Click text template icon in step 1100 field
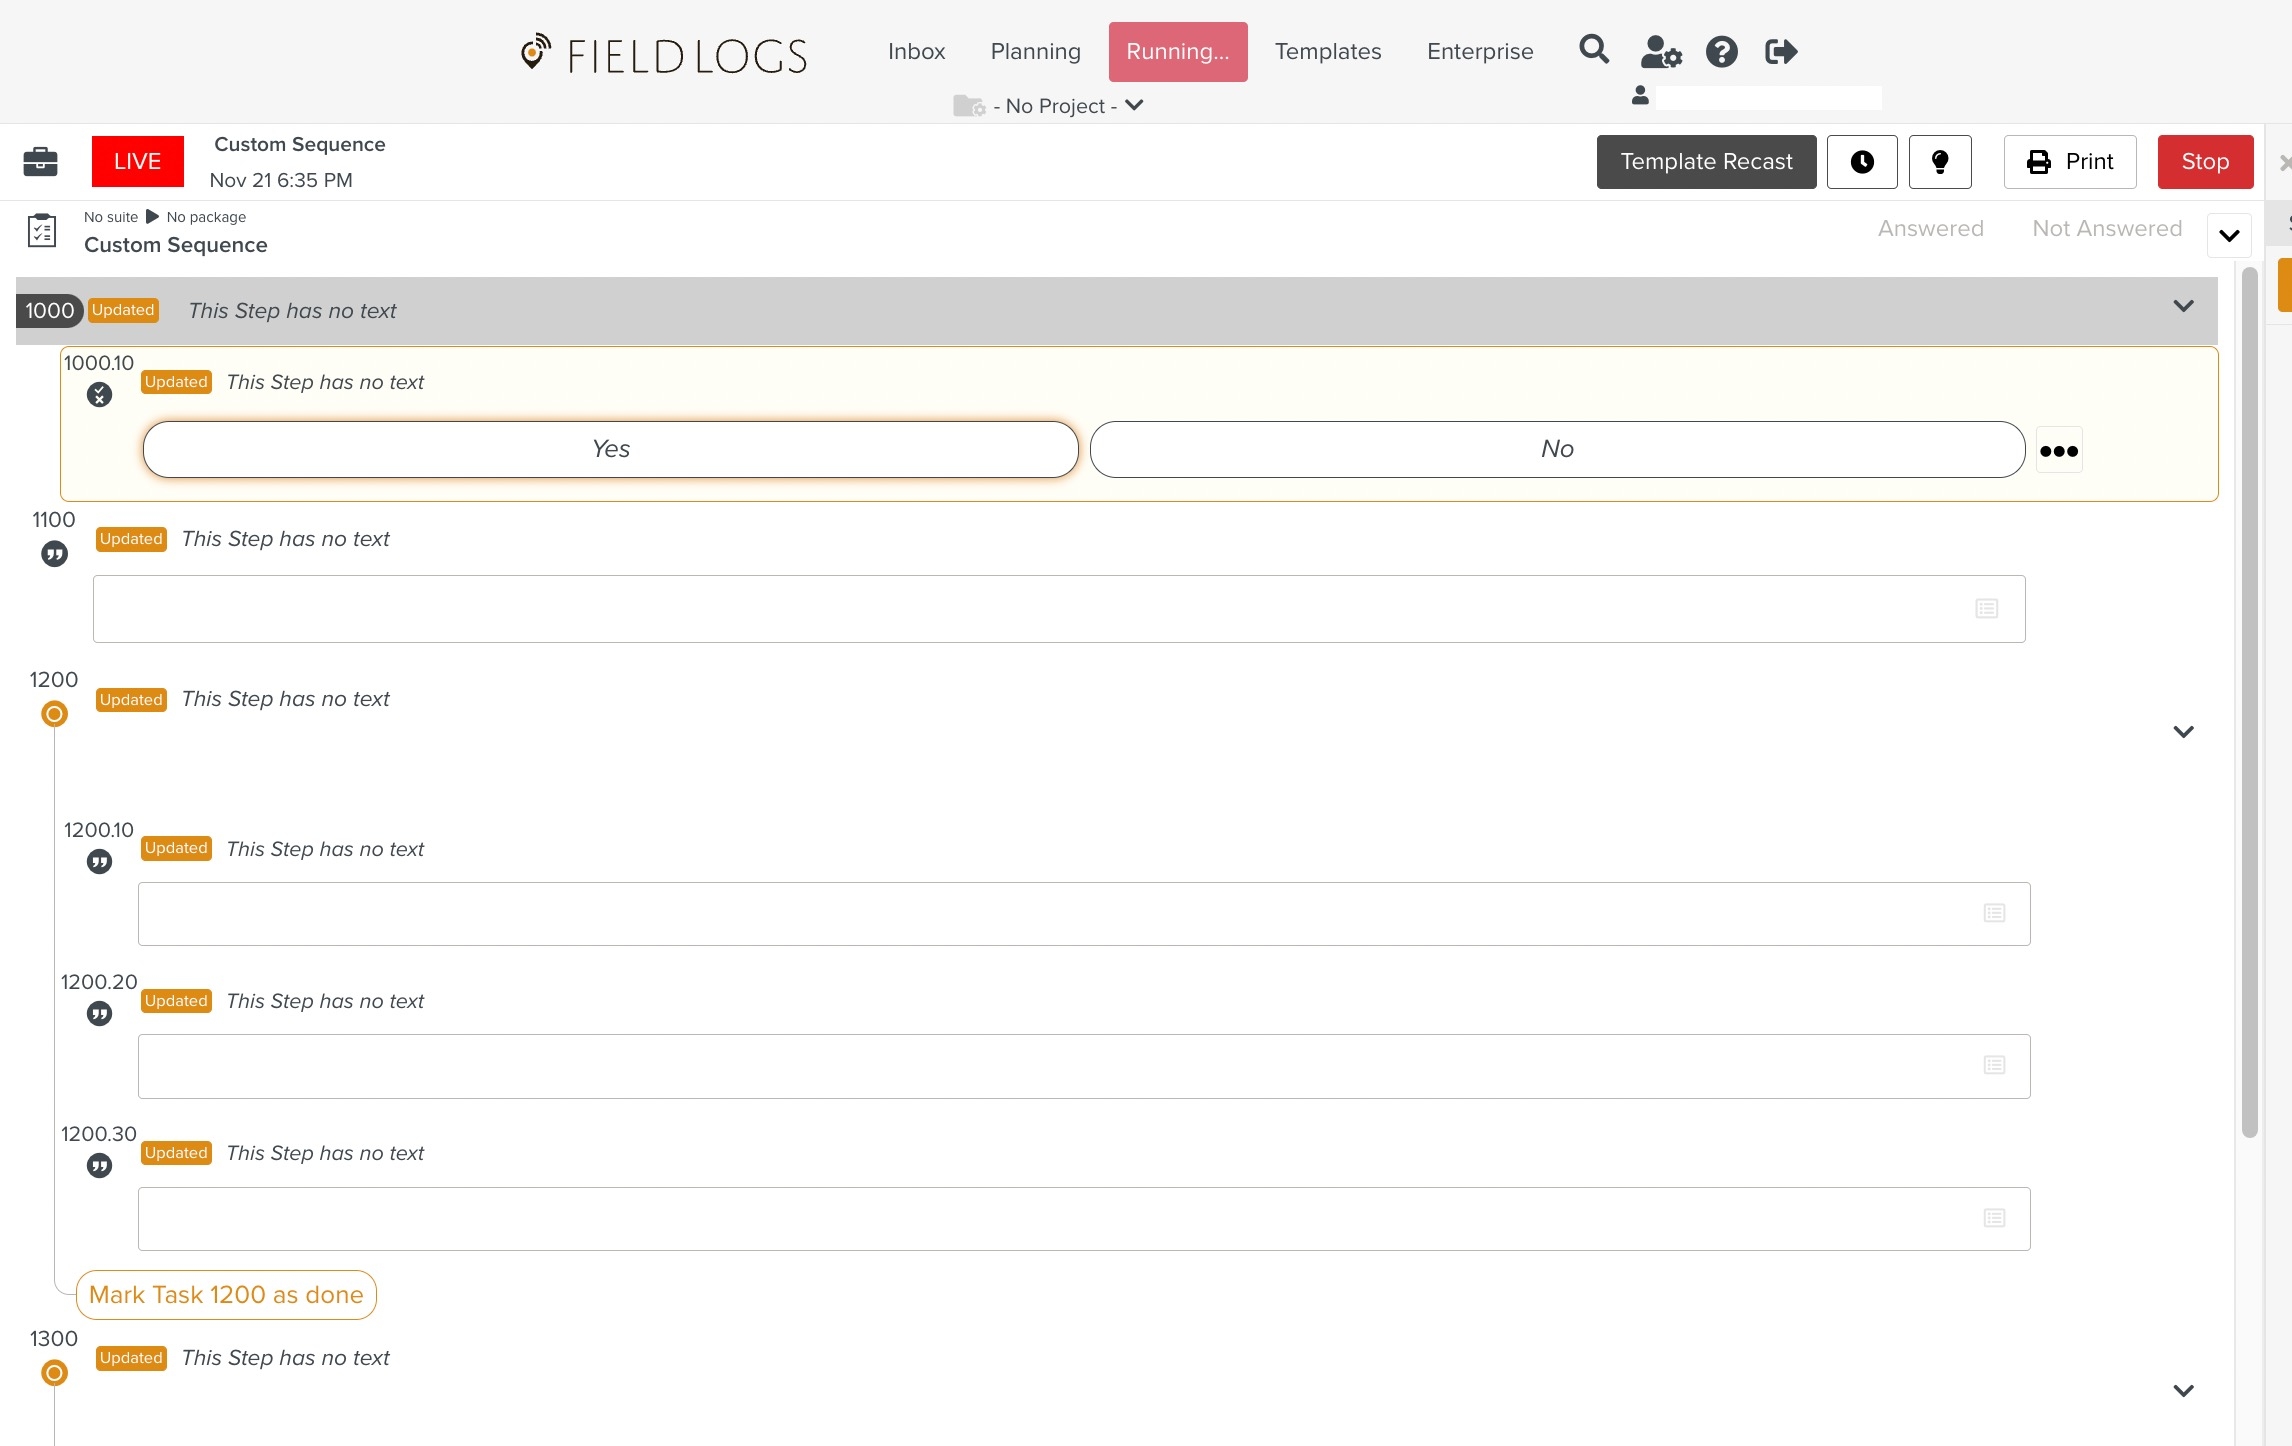The image size is (2292, 1446). (1986, 609)
